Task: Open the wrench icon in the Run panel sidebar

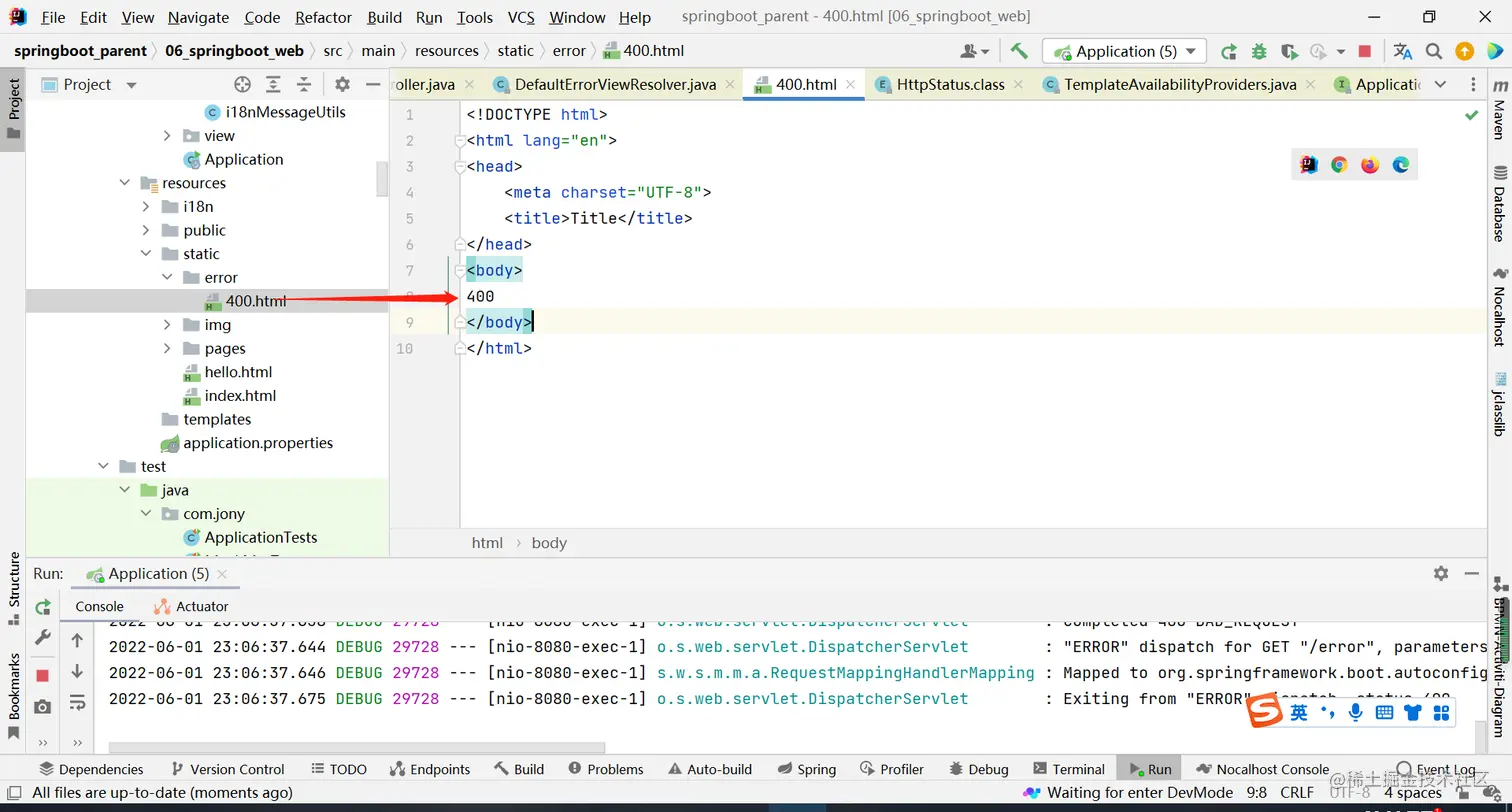Action: tap(43, 638)
